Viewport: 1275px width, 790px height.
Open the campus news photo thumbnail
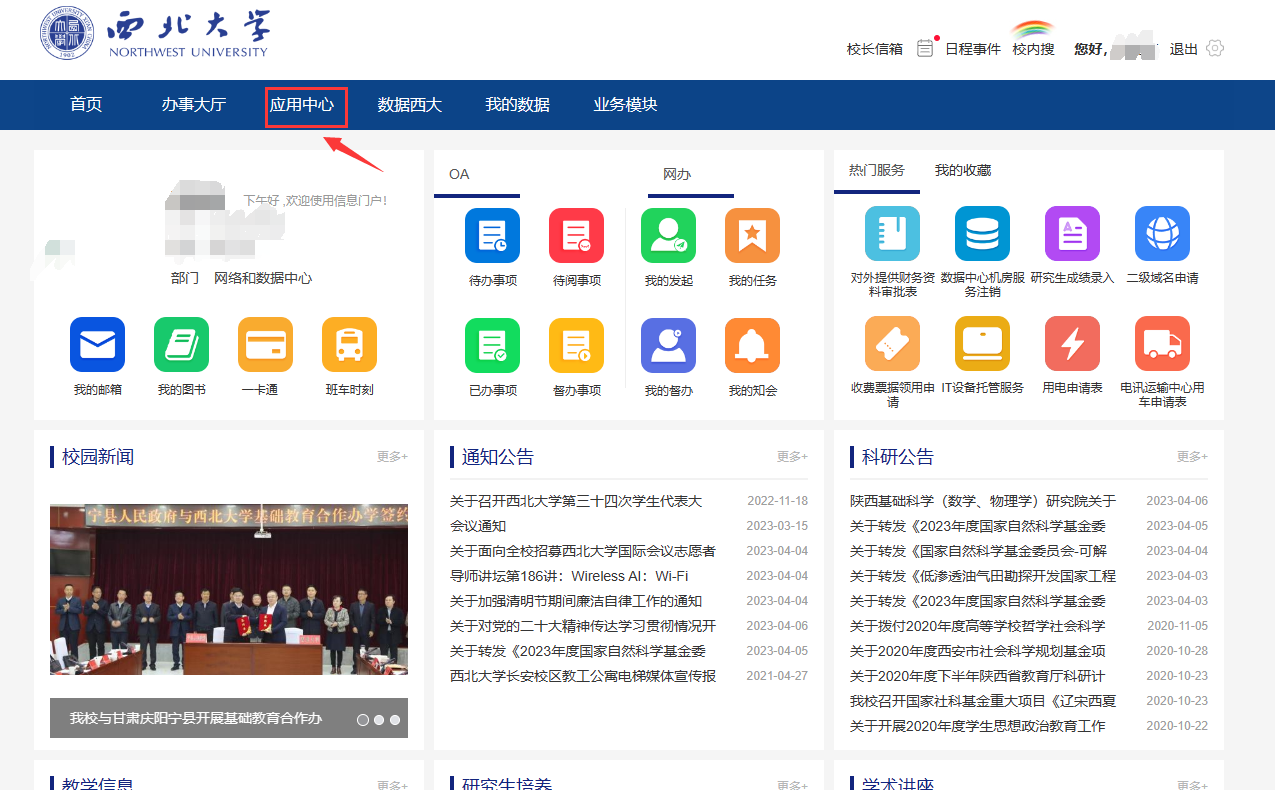coord(229,590)
